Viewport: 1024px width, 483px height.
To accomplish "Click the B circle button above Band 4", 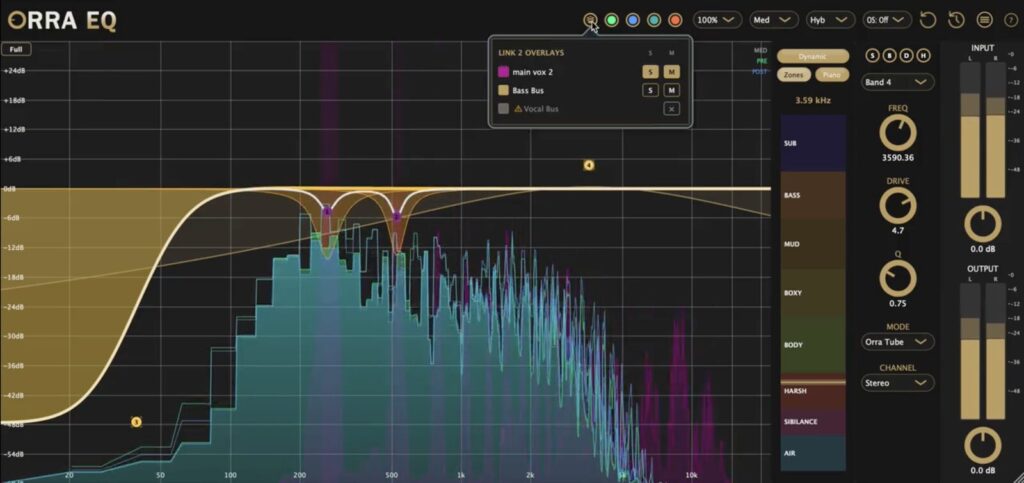I will (x=889, y=55).
